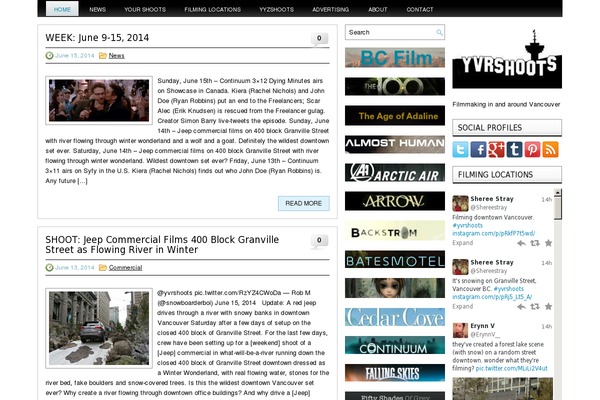Open the Tumblr social profile icon
The width and height of the screenshot is (600, 400).
[514, 150]
